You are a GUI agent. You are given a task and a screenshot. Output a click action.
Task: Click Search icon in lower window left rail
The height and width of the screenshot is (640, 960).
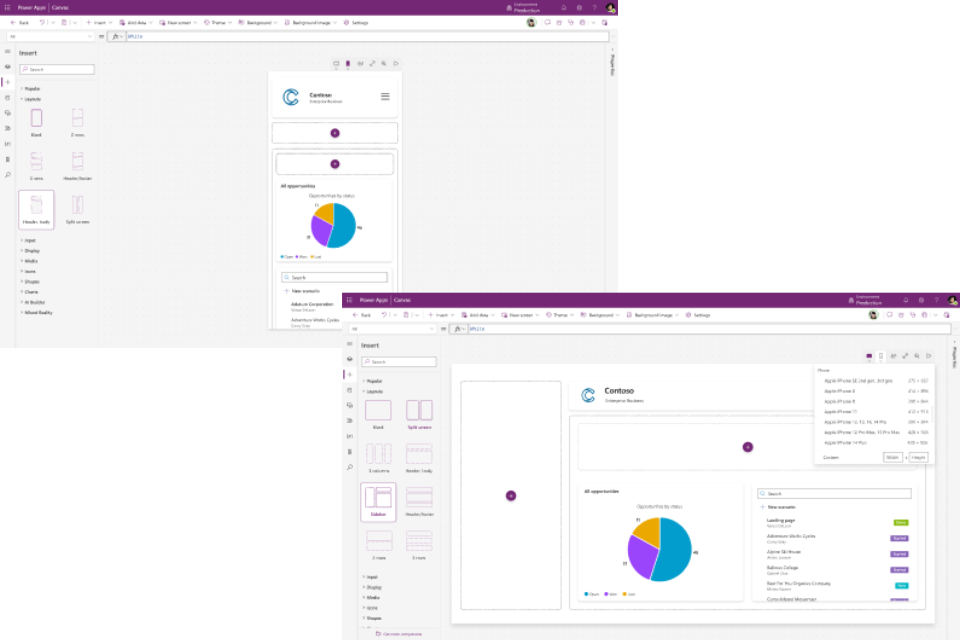coord(350,467)
